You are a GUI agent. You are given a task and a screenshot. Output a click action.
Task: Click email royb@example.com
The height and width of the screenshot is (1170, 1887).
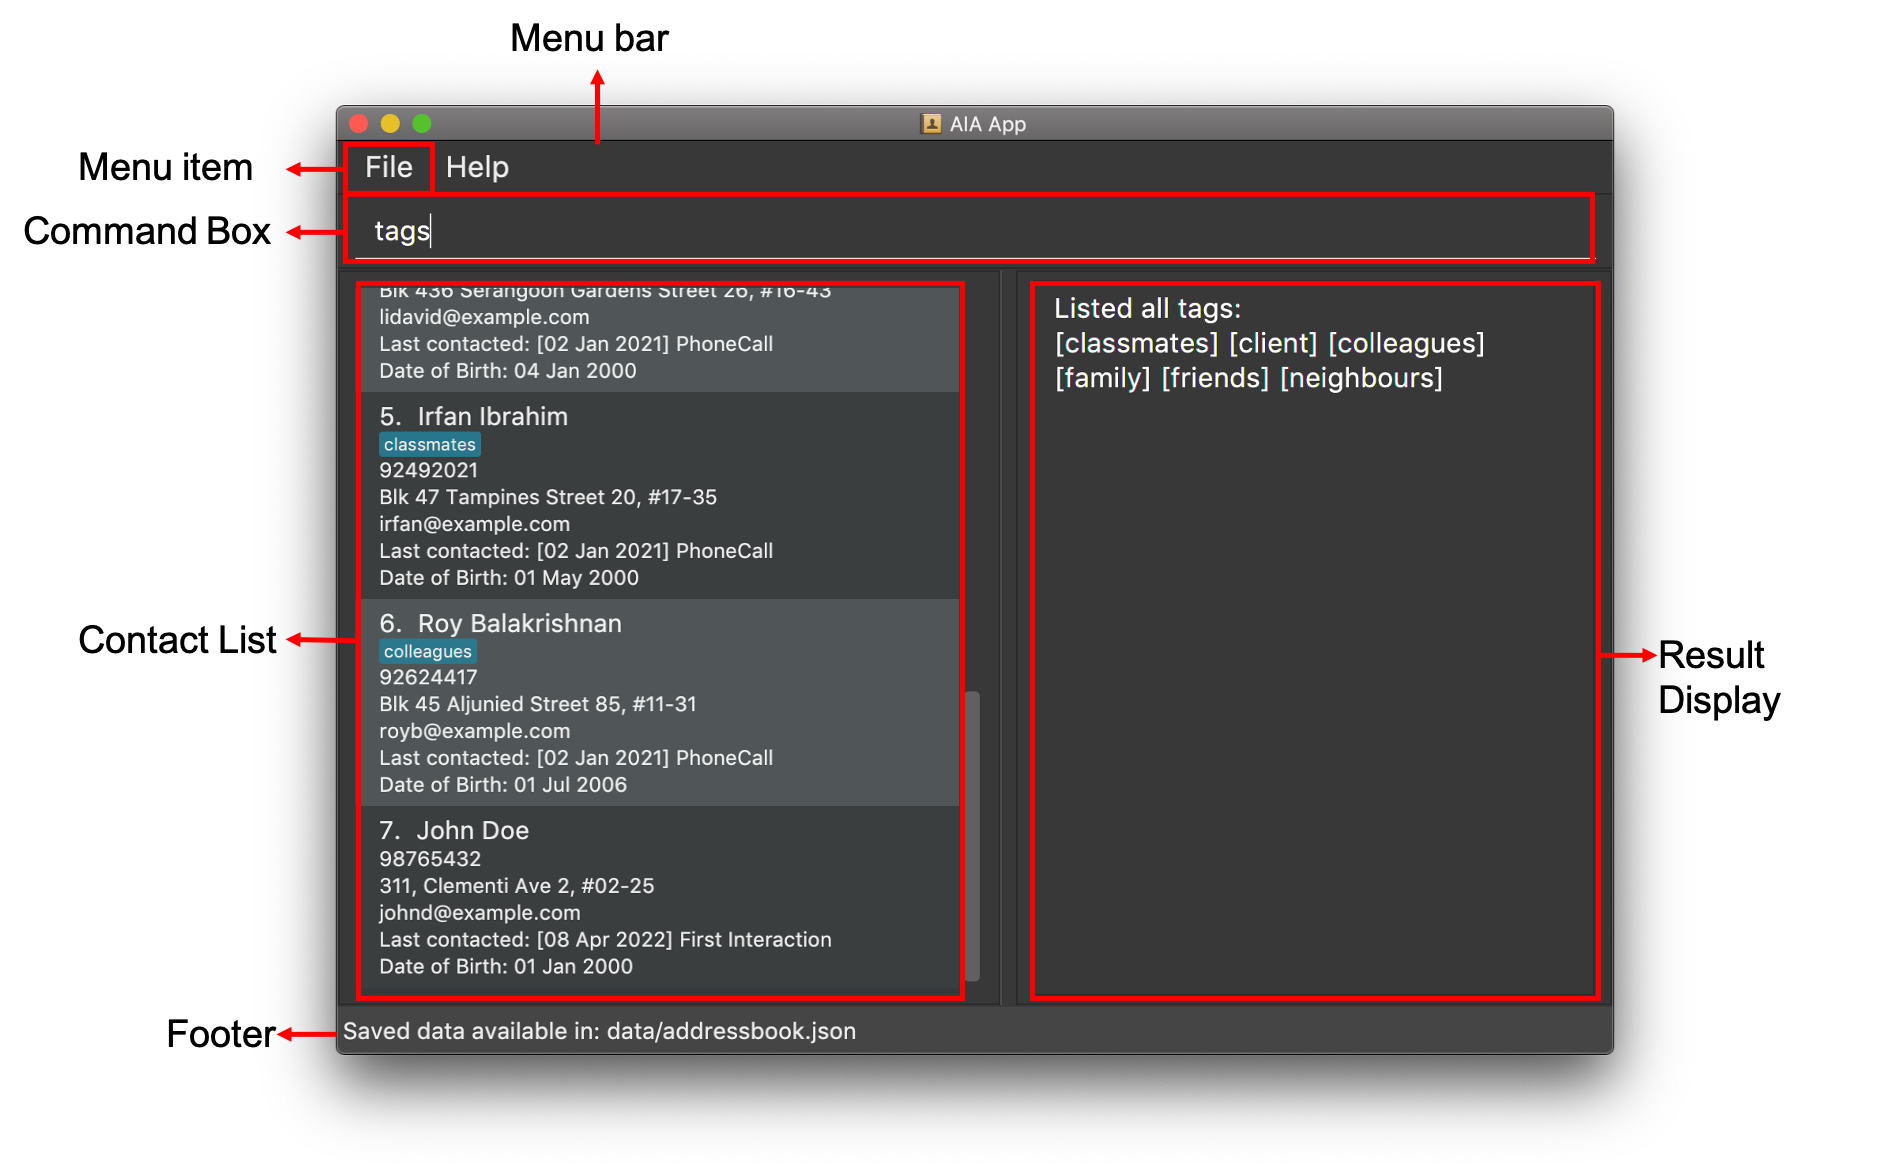(x=474, y=731)
